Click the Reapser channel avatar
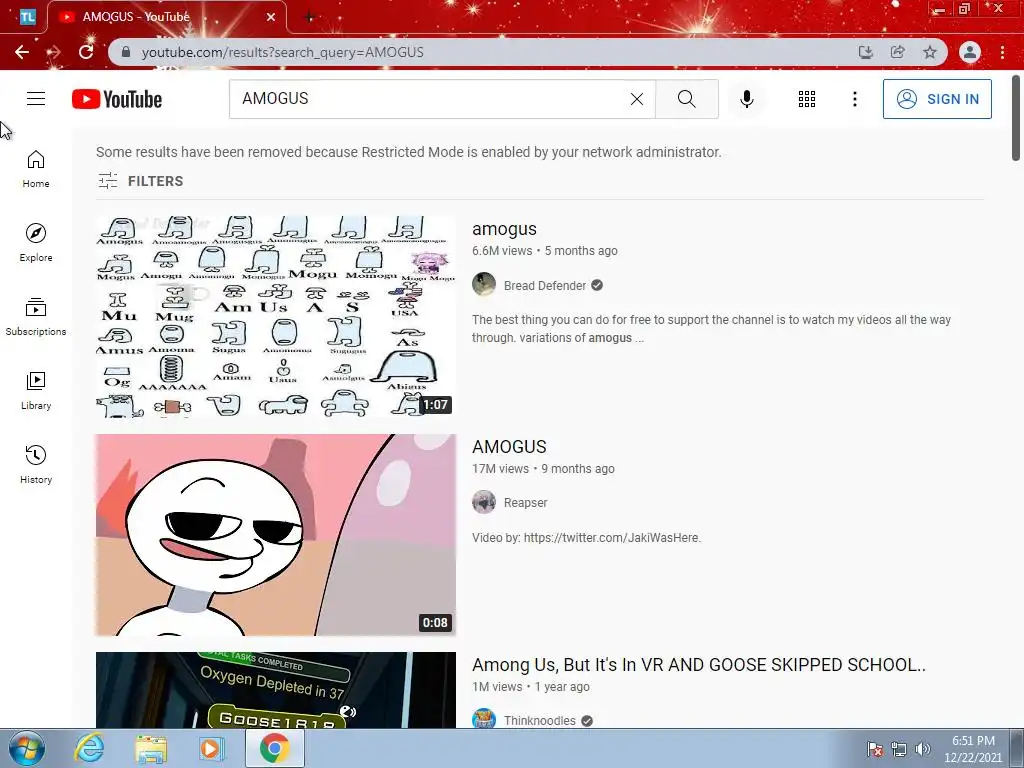The image size is (1024, 768). [484, 502]
